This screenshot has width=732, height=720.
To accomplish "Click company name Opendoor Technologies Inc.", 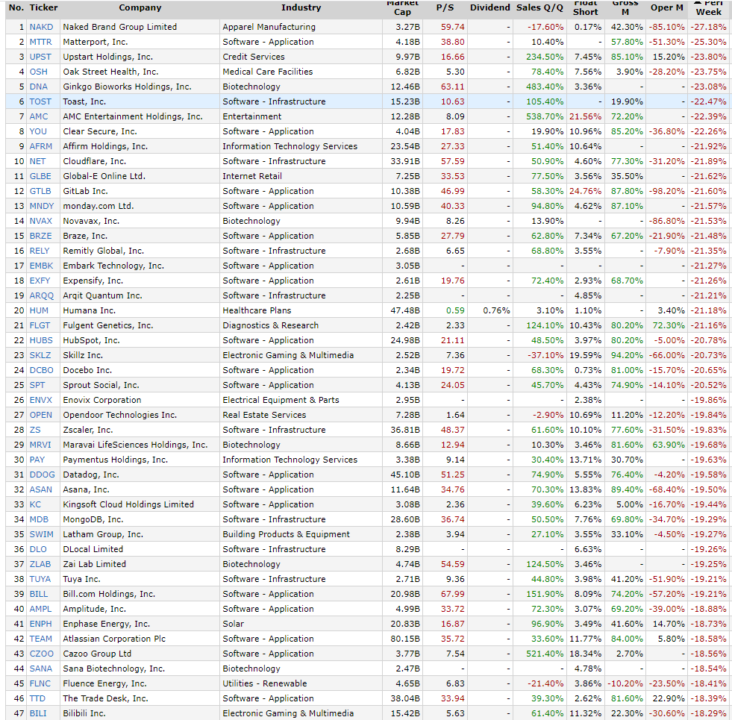I will coord(120,416).
